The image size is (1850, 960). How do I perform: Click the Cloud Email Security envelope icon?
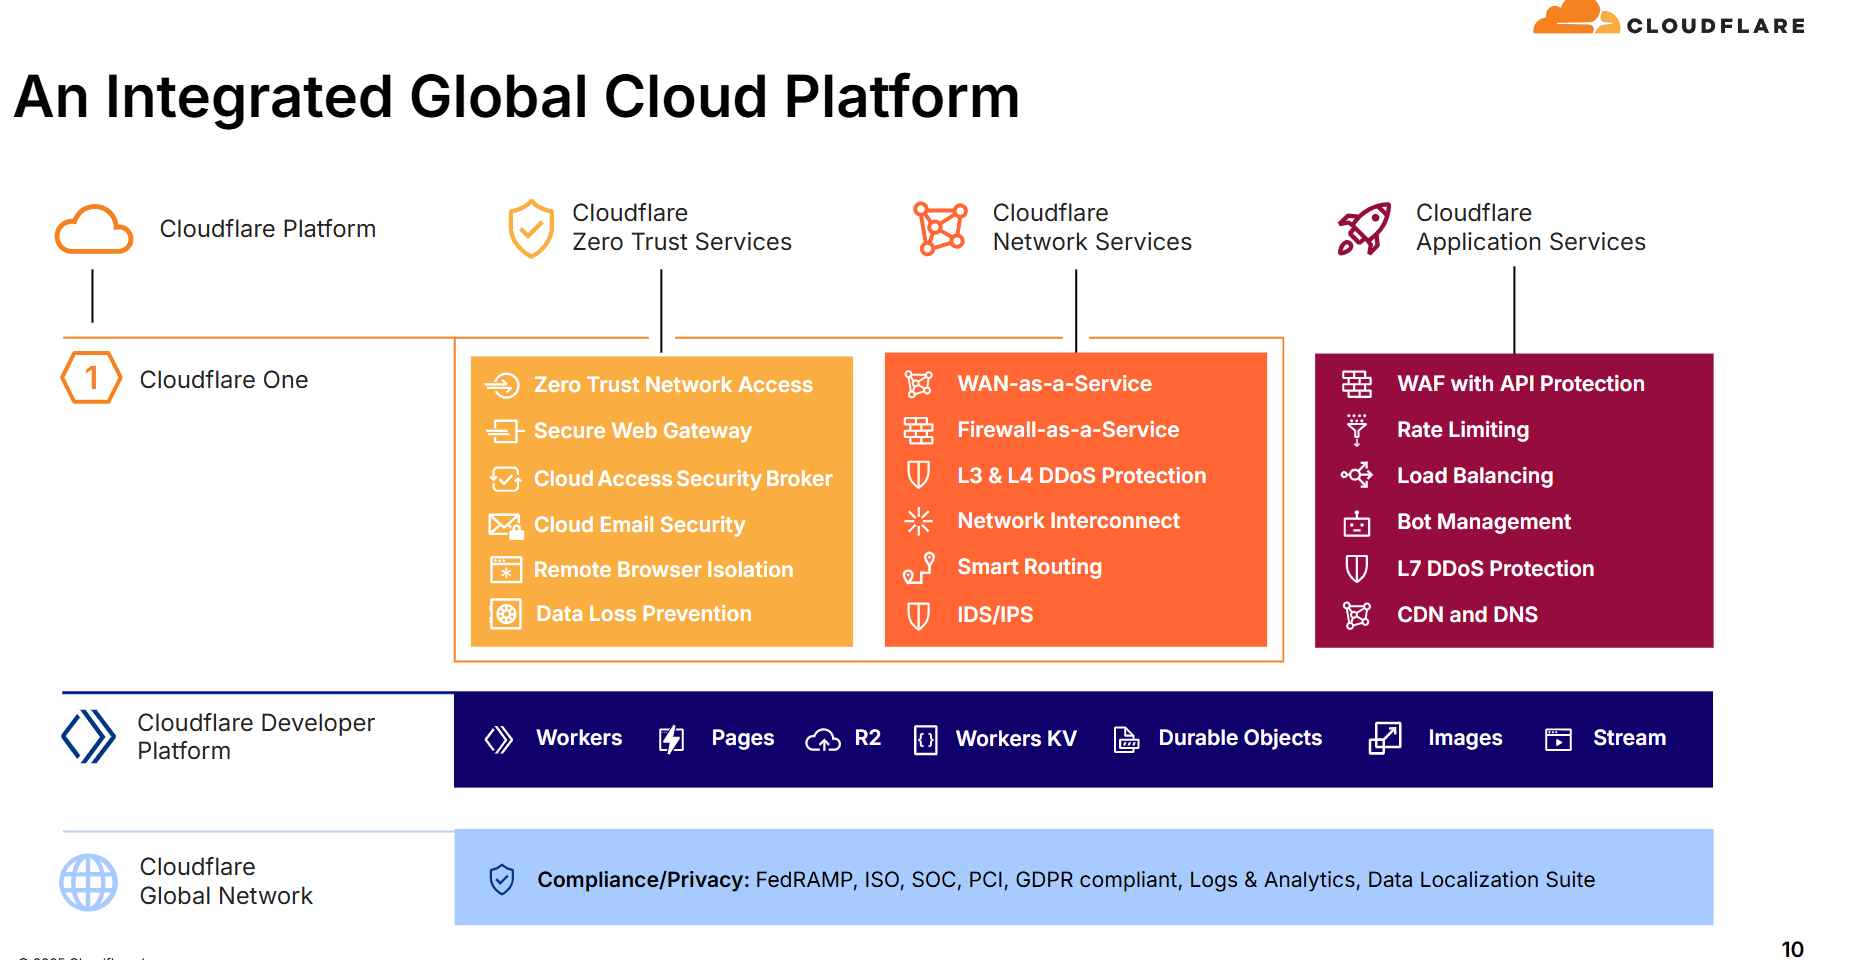[505, 525]
